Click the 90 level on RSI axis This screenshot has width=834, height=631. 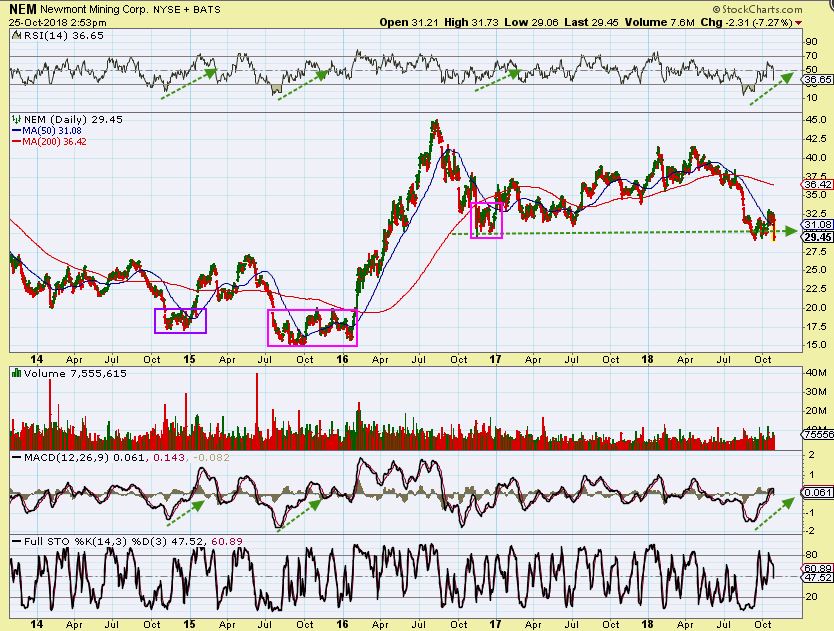point(812,42)
